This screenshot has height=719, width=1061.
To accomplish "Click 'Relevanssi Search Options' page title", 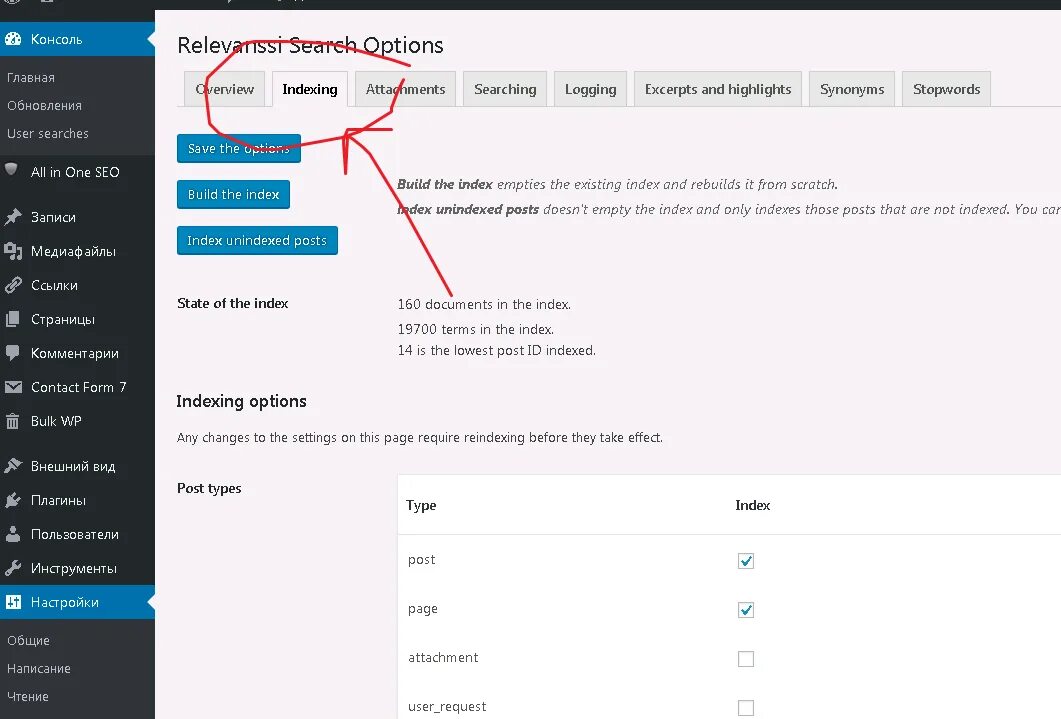I will [x=310, y=45].
